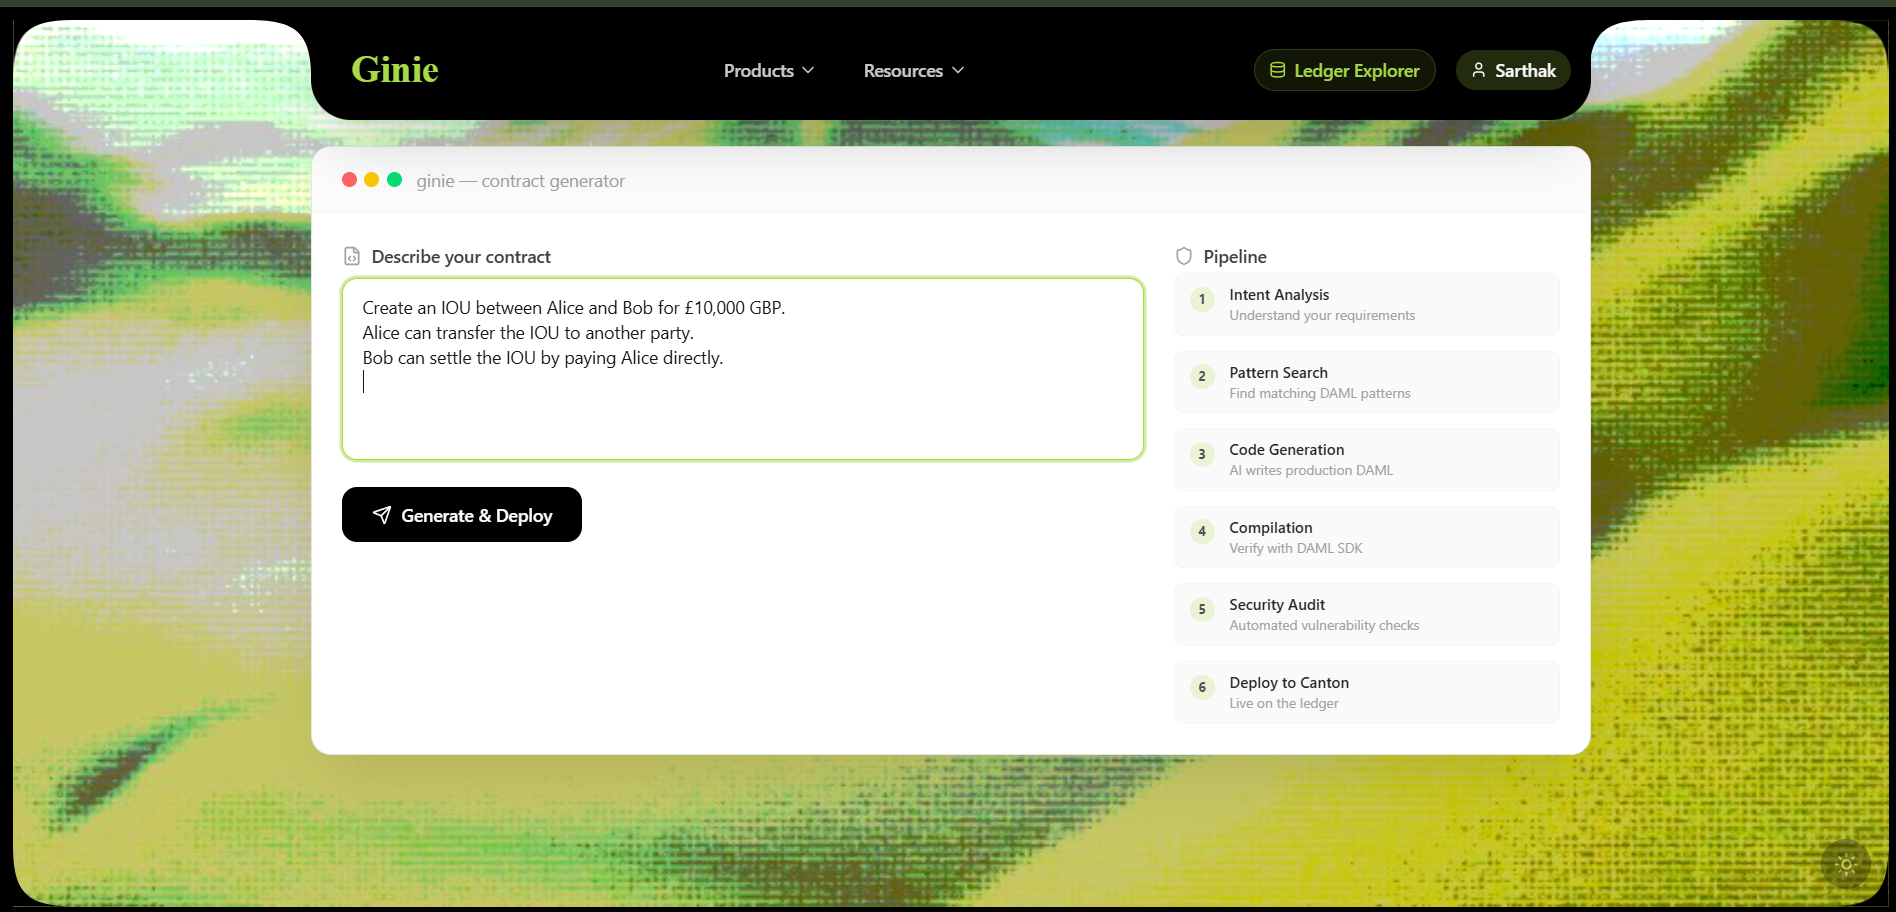This screenshot has width=1896, height=912.
Task: Click 'Live on the ledger' text
Action: [x=1284, y=704]
